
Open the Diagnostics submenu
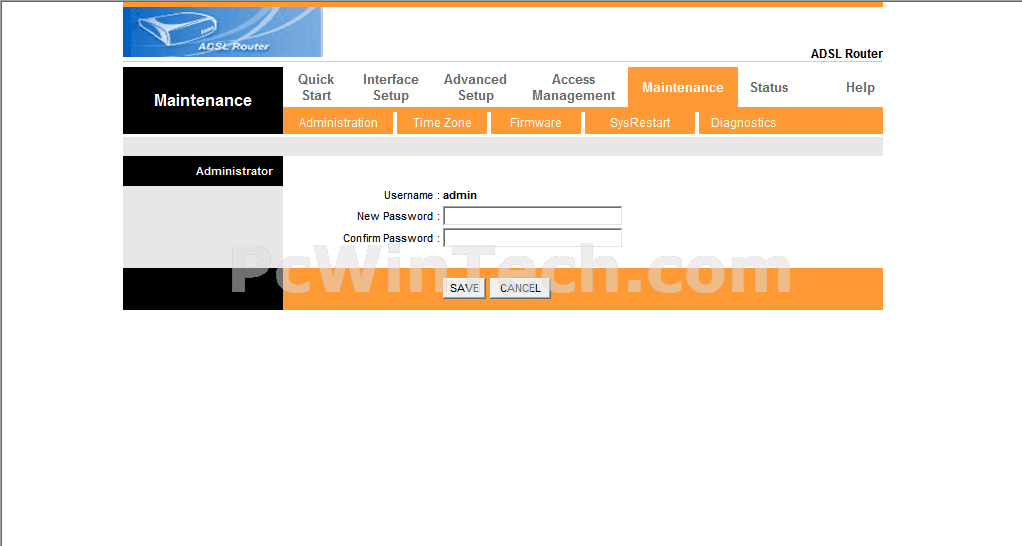click(x=743, y=122)
